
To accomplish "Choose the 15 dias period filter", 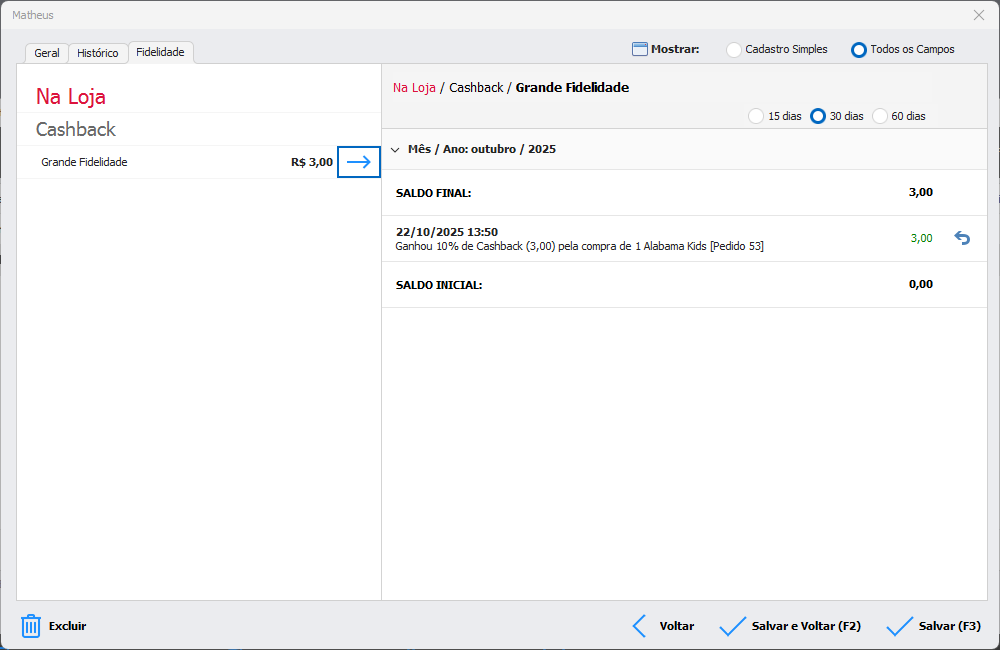I will [756, 116].
